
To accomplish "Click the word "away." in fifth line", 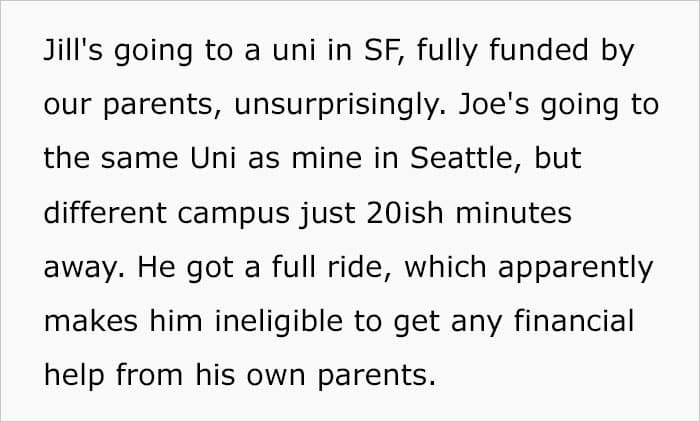I will point(84,267).
